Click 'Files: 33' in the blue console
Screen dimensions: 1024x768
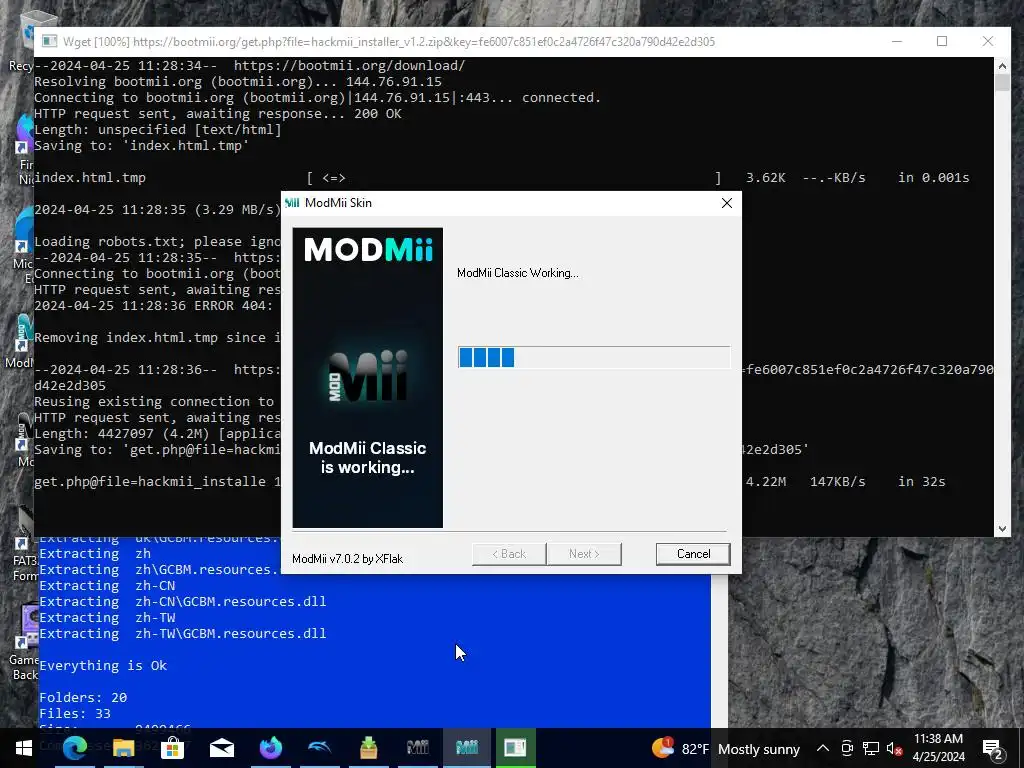75,714
